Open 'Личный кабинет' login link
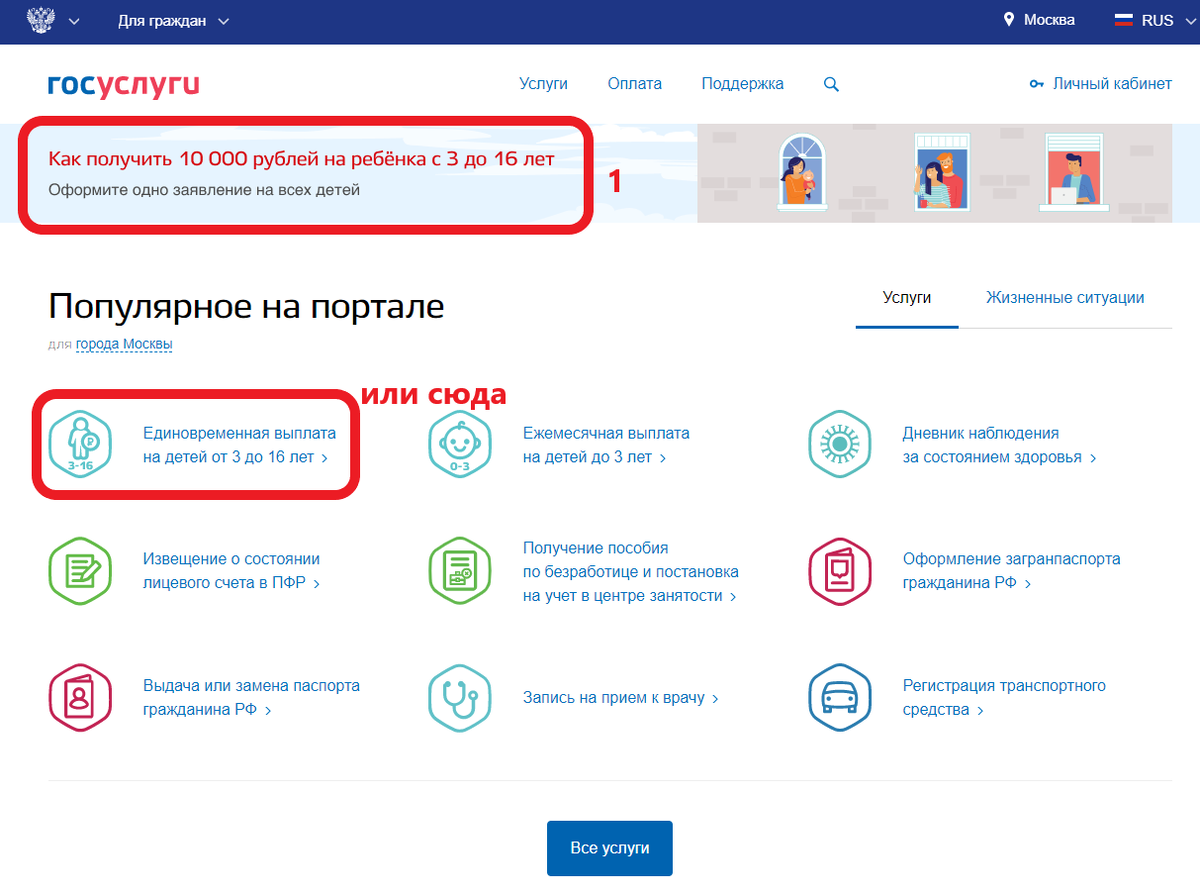1200x895 pixels. click(x=1112, y=84)
